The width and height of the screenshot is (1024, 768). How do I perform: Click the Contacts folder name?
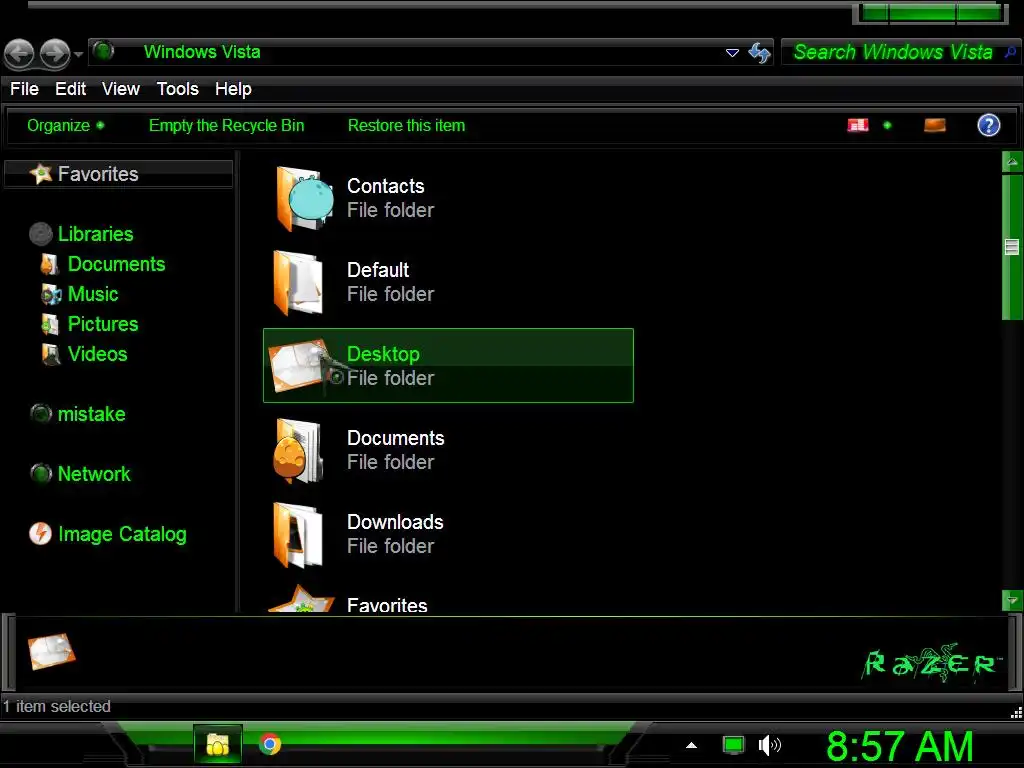click(385, 186)
